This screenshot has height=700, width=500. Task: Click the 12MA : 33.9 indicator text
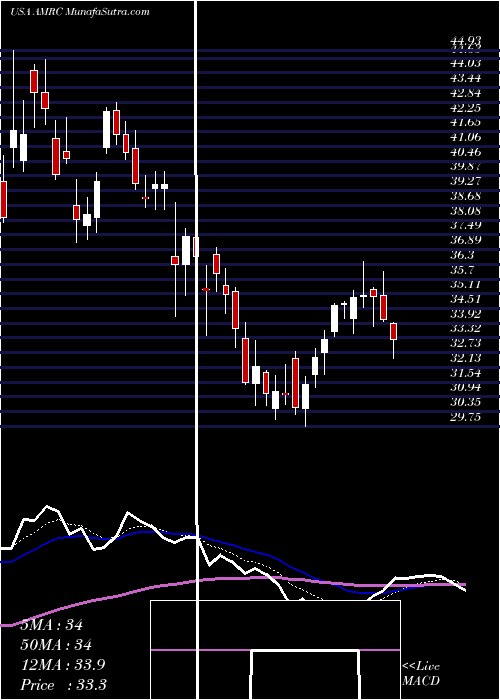click(x=63, y=665)
